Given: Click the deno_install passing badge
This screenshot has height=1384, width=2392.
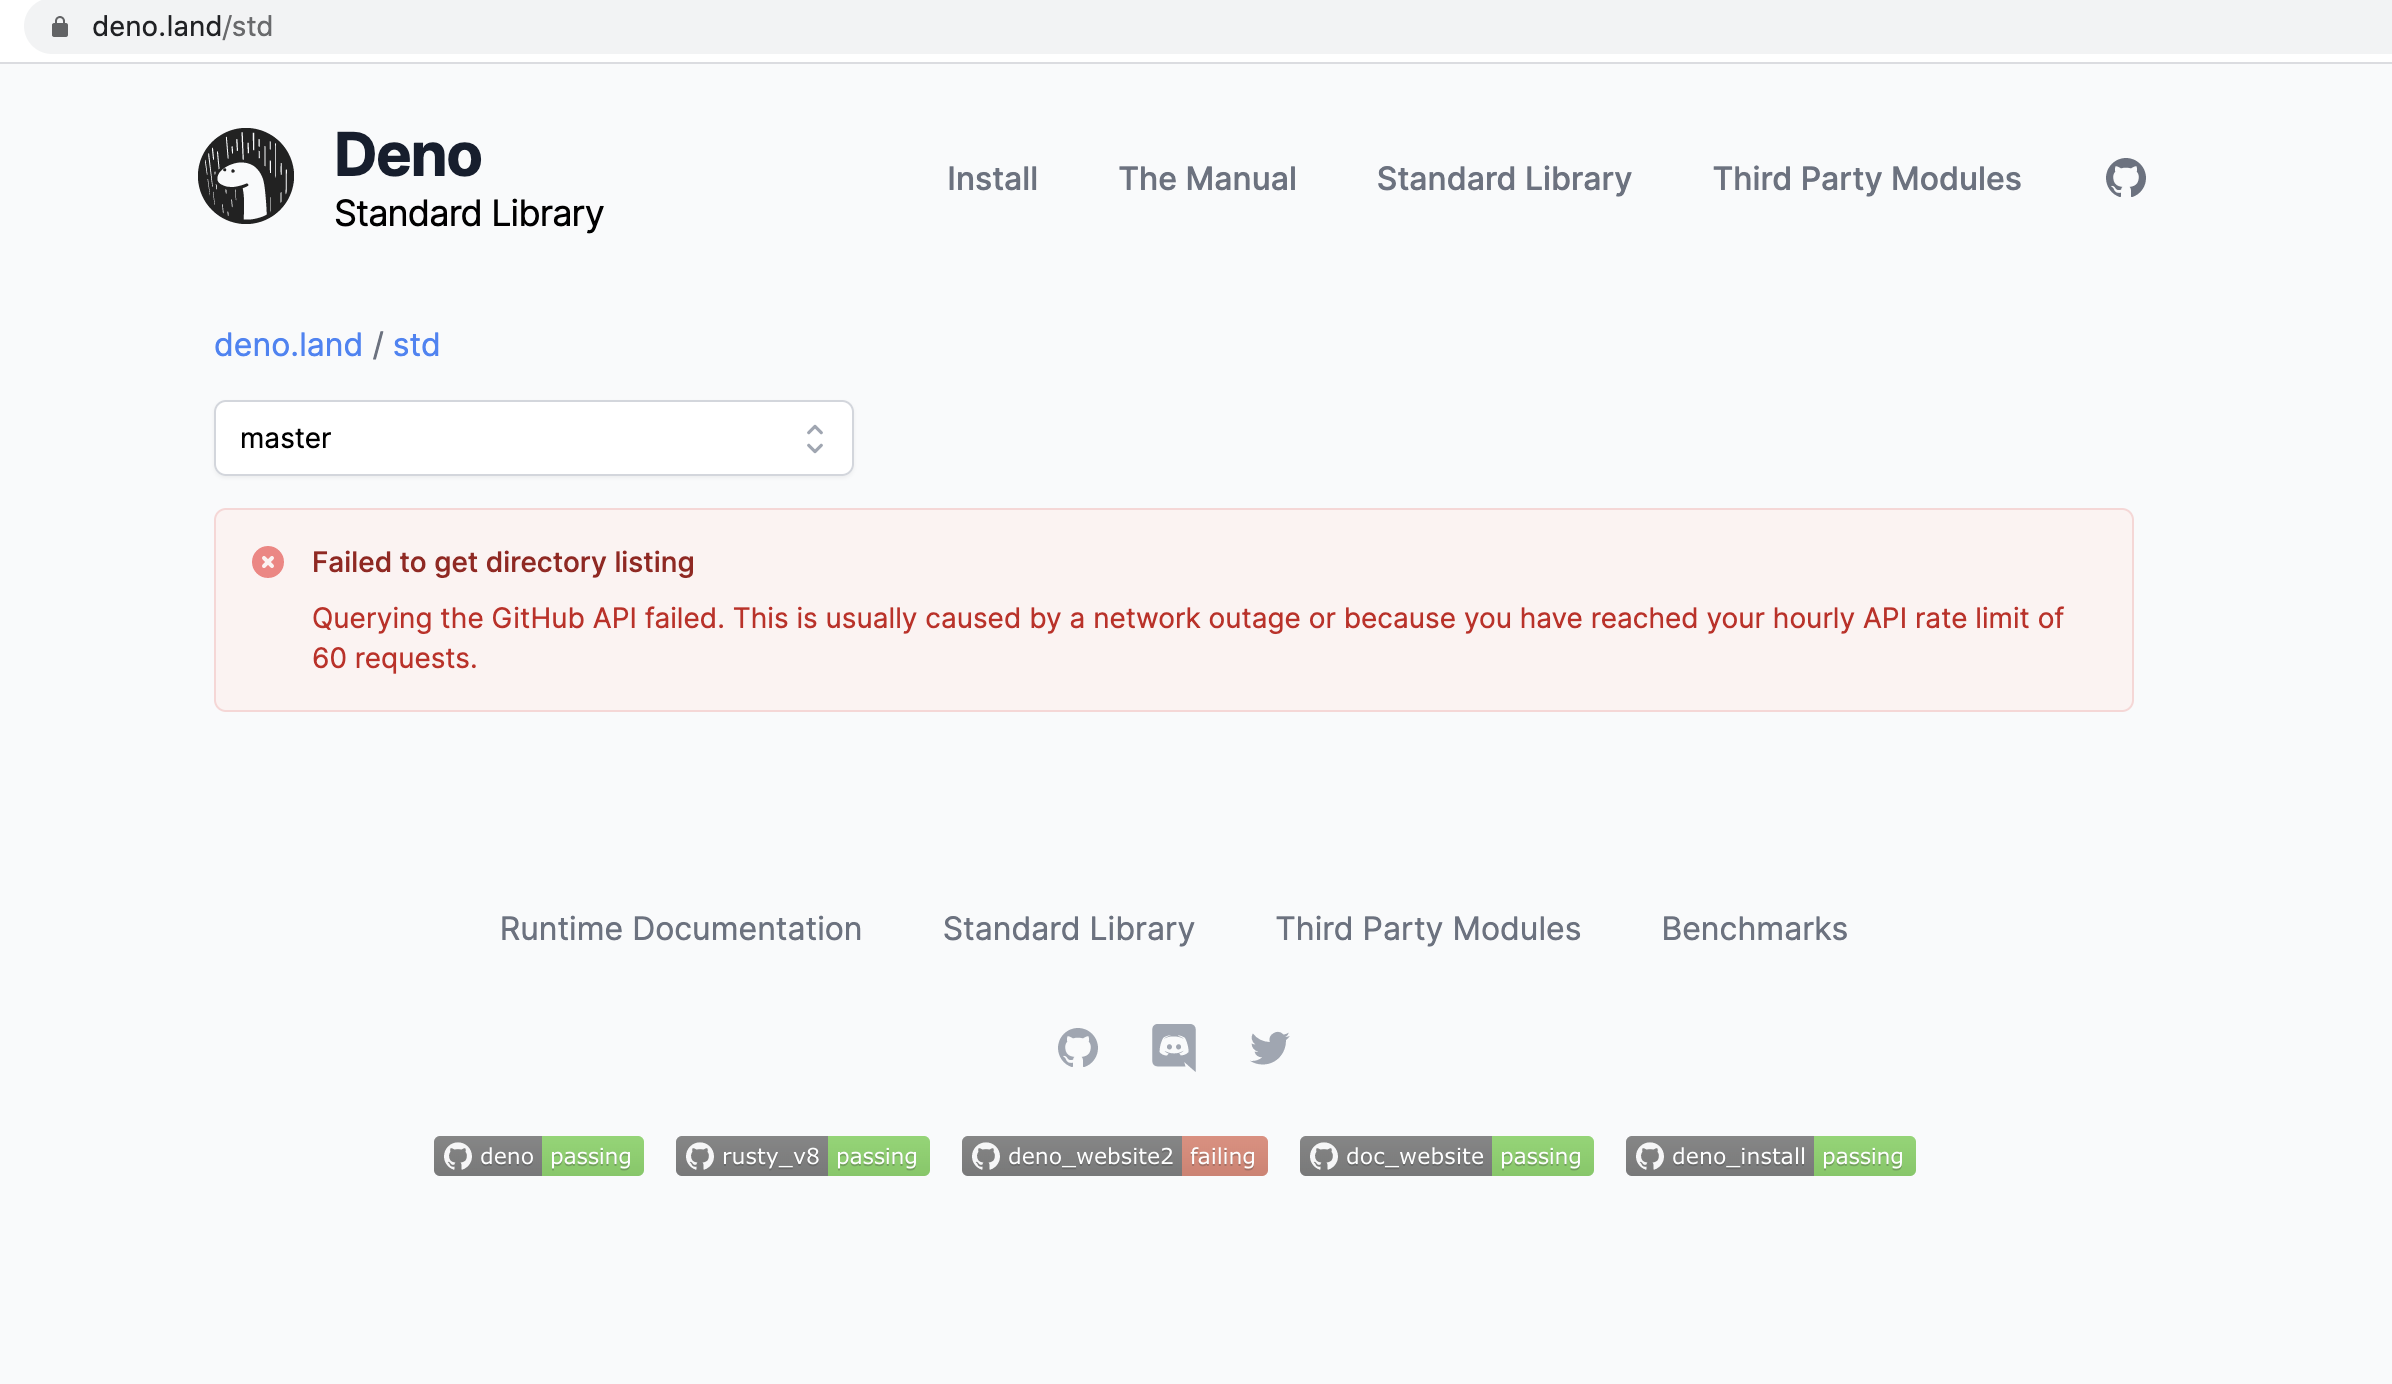Looking at the screenshot, I should (1769, 1156).
